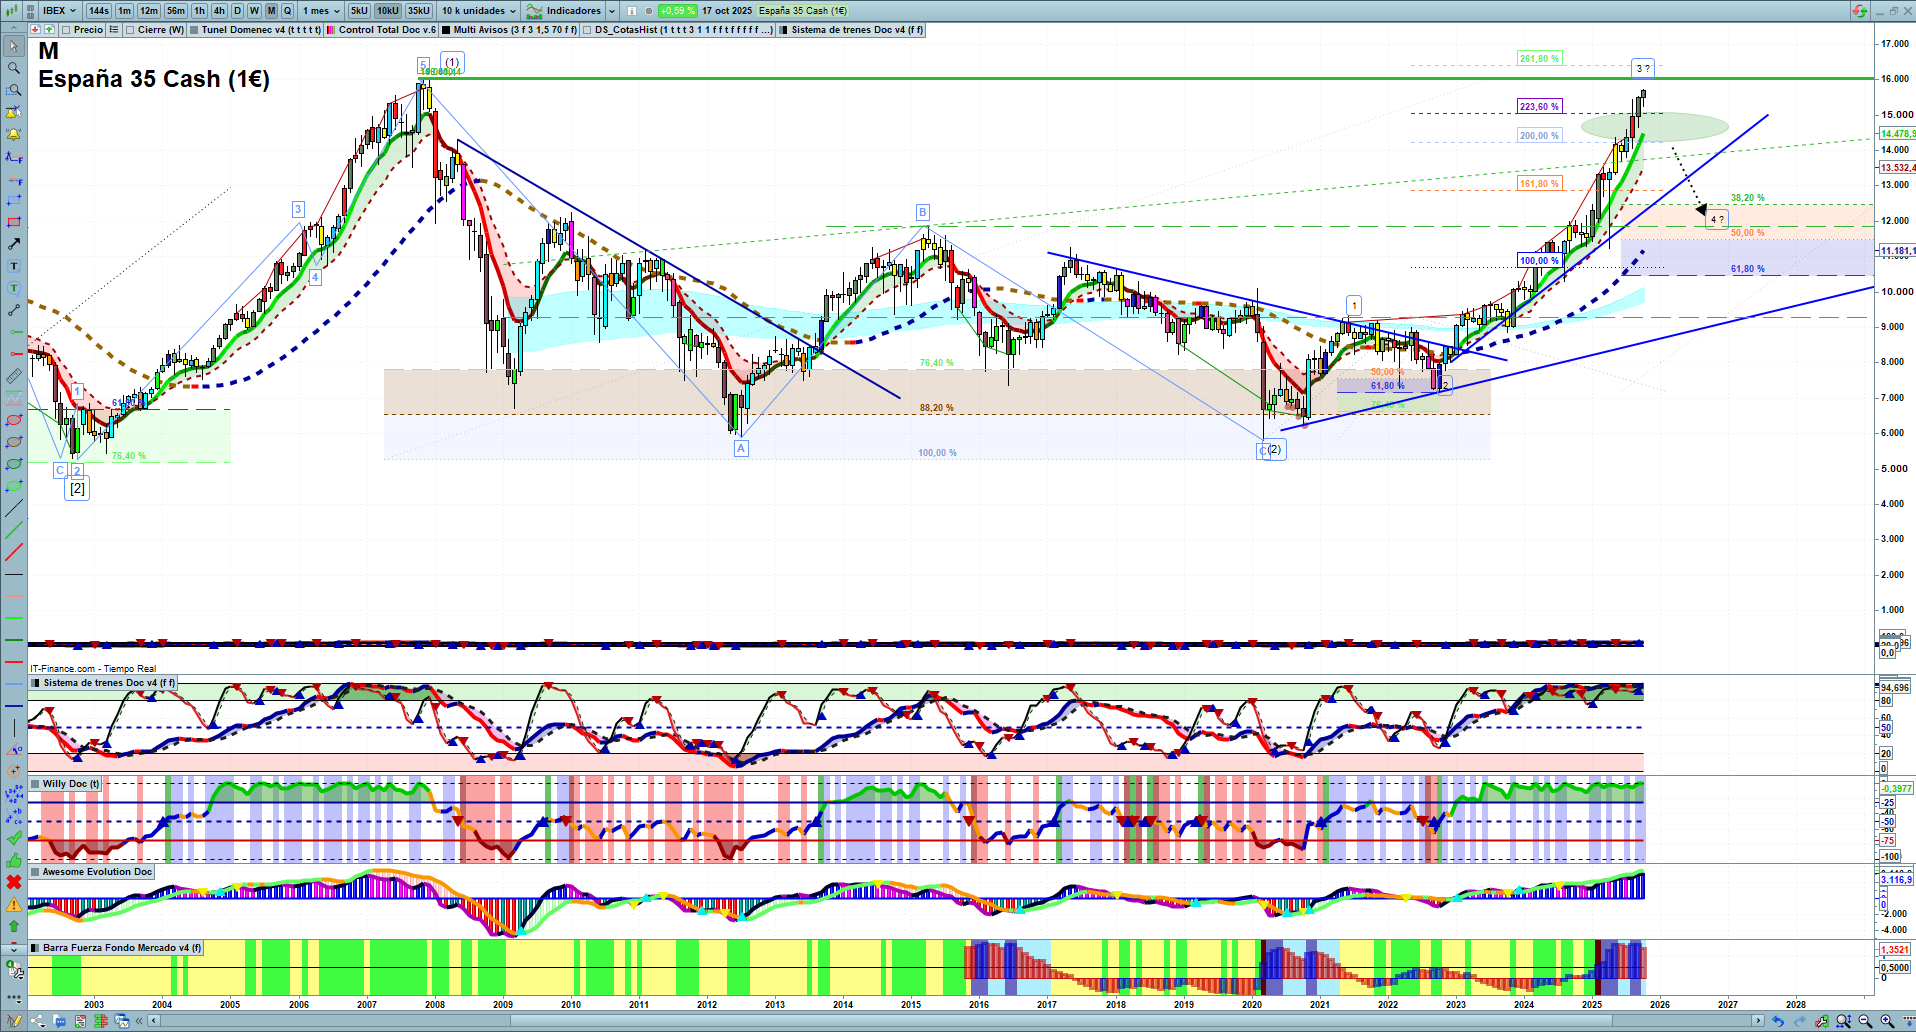Click the share icon in bottom bar
Screen dimensions: 1916x1032
pos(38,1021)
